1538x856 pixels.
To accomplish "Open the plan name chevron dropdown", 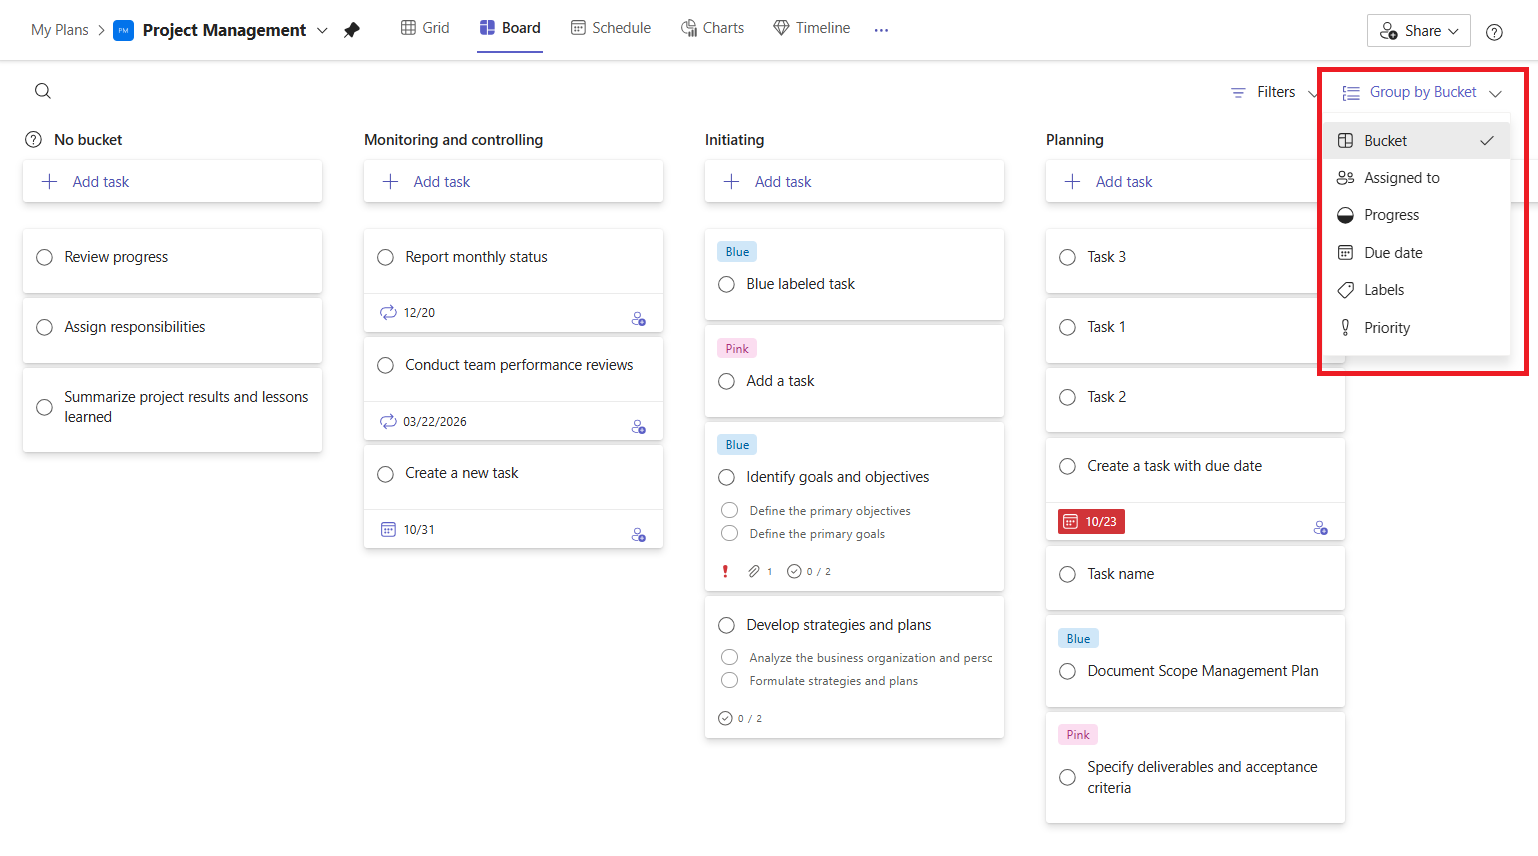I will [x=322, y=30].
